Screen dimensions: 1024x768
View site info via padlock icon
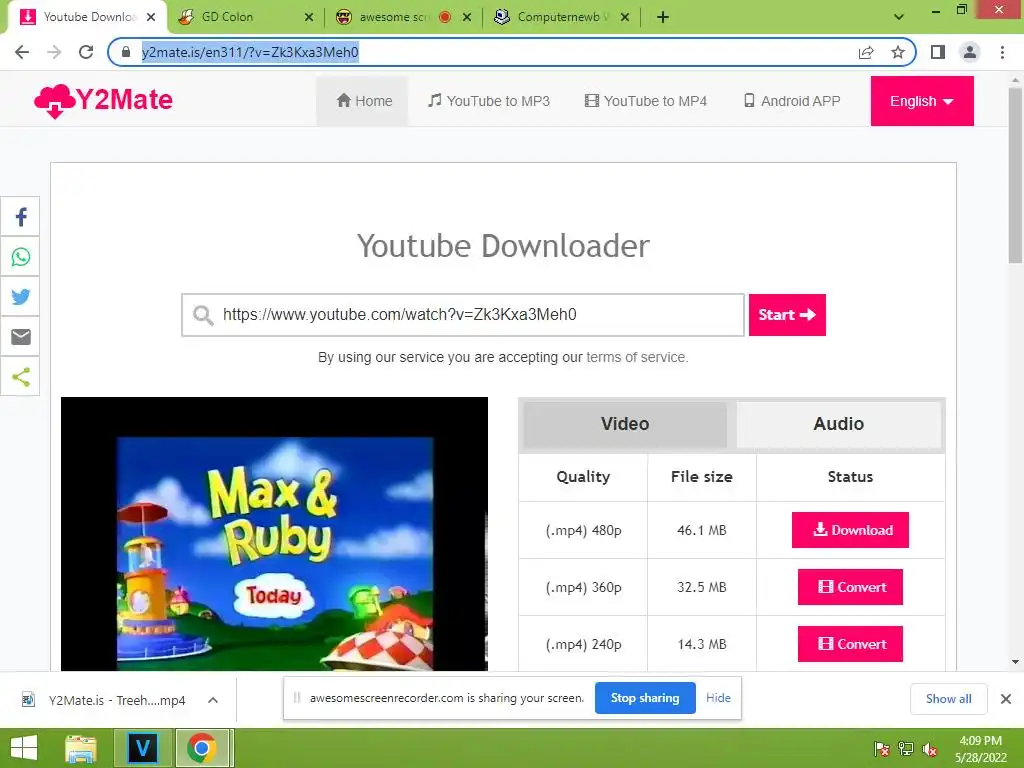click(126, 52)
